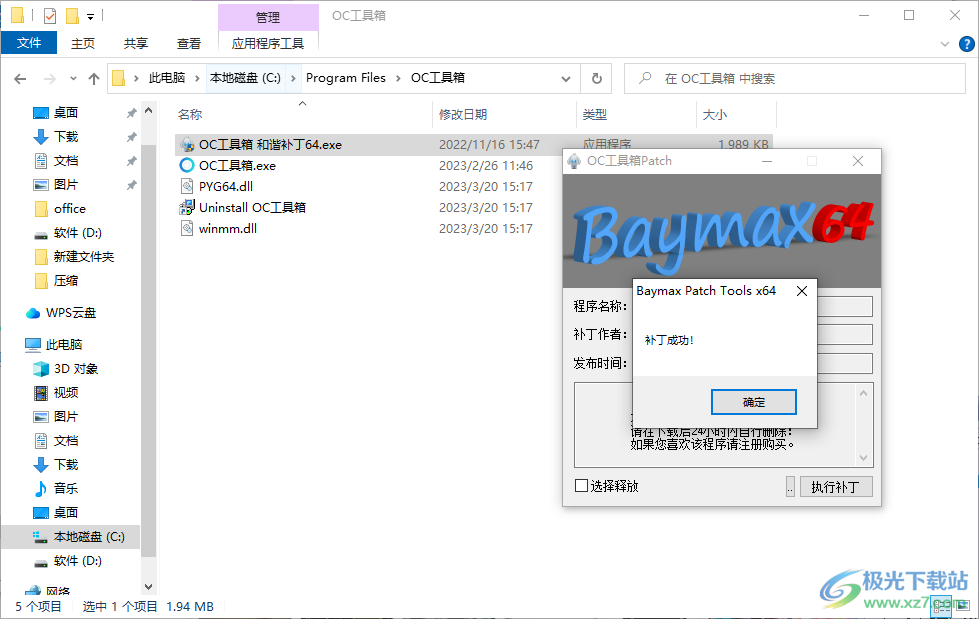This screenshot has height=619, width=979.
Task: Switch to details view icon in status bar
Action: click(x=941, y=606)
